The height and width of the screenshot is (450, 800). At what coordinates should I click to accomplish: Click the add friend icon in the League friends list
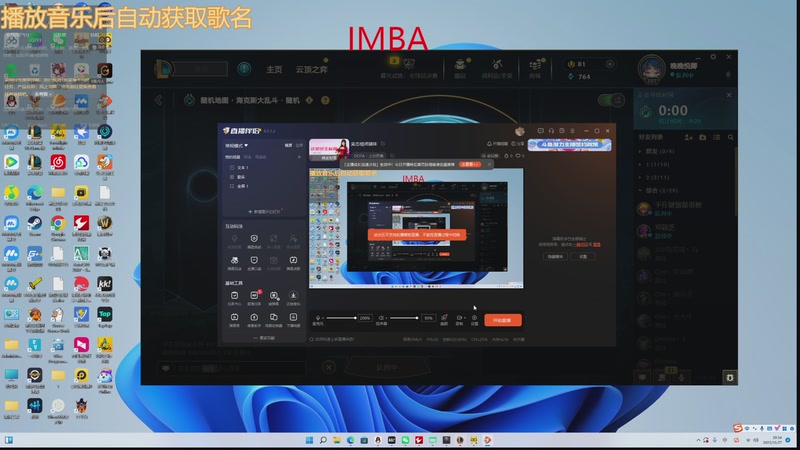(688, 137)
